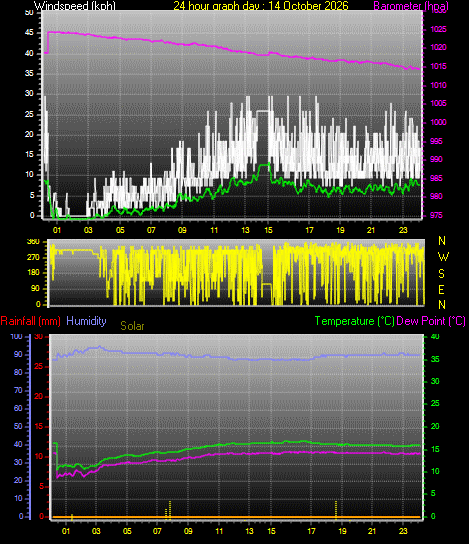Viewport: 469px width, 544px height.
Task: Click the 23 hour label under temperature graph
Action: [x=403, y=531]
